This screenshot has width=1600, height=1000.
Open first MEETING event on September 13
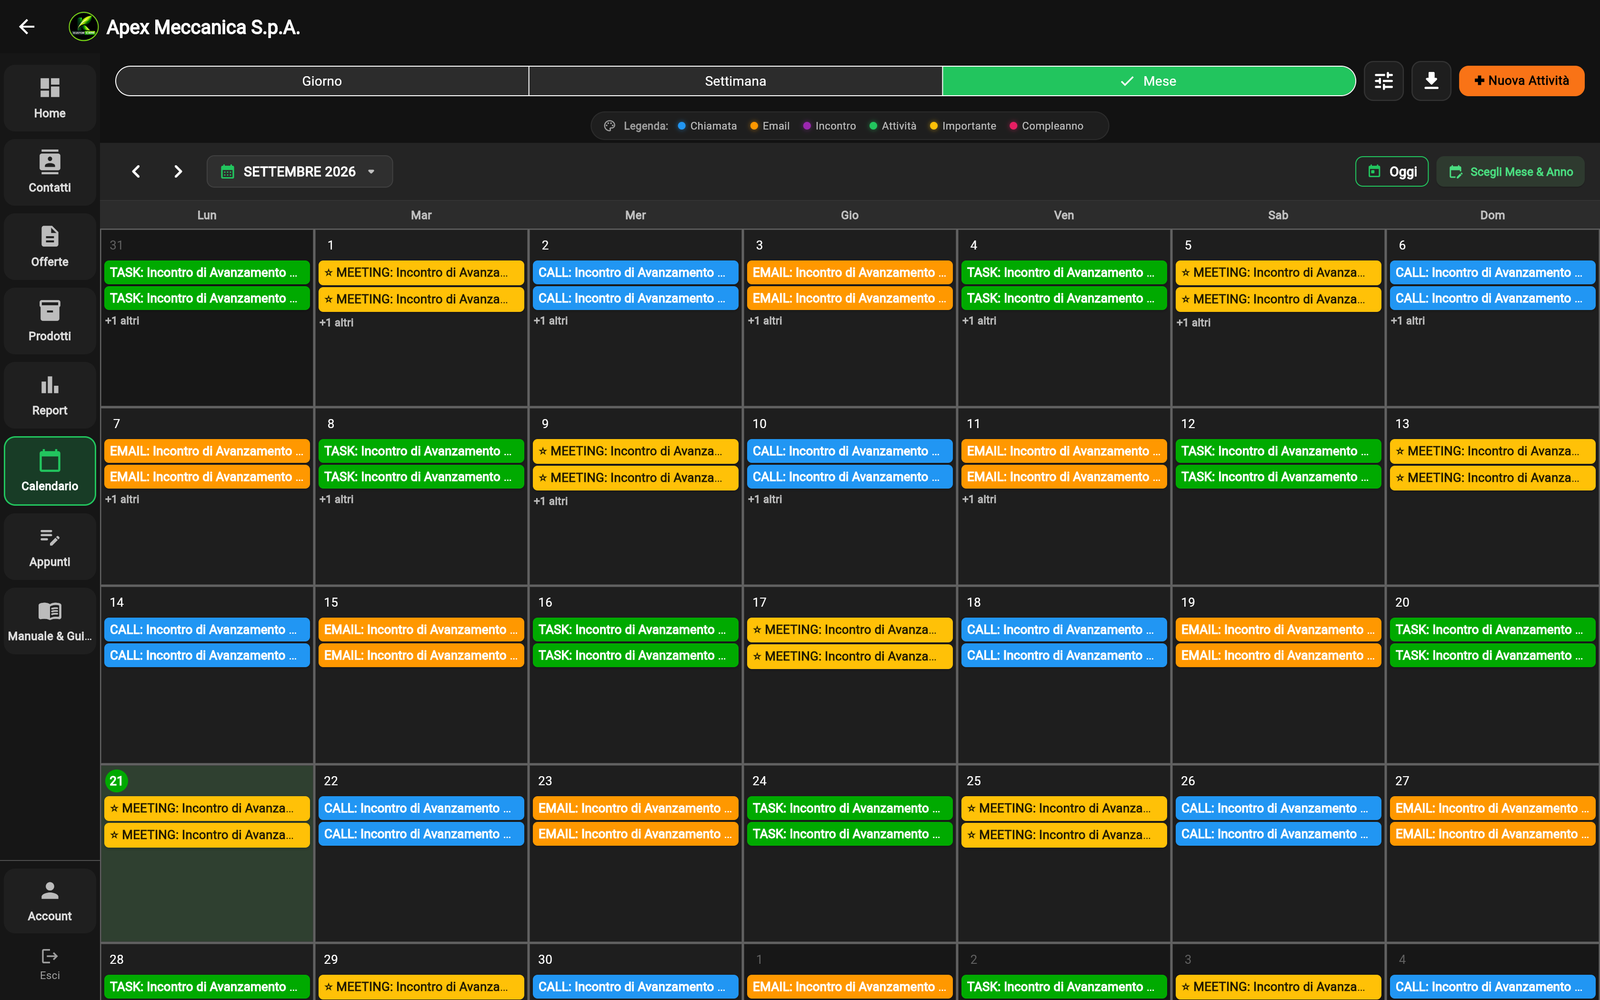(1492, 451)
